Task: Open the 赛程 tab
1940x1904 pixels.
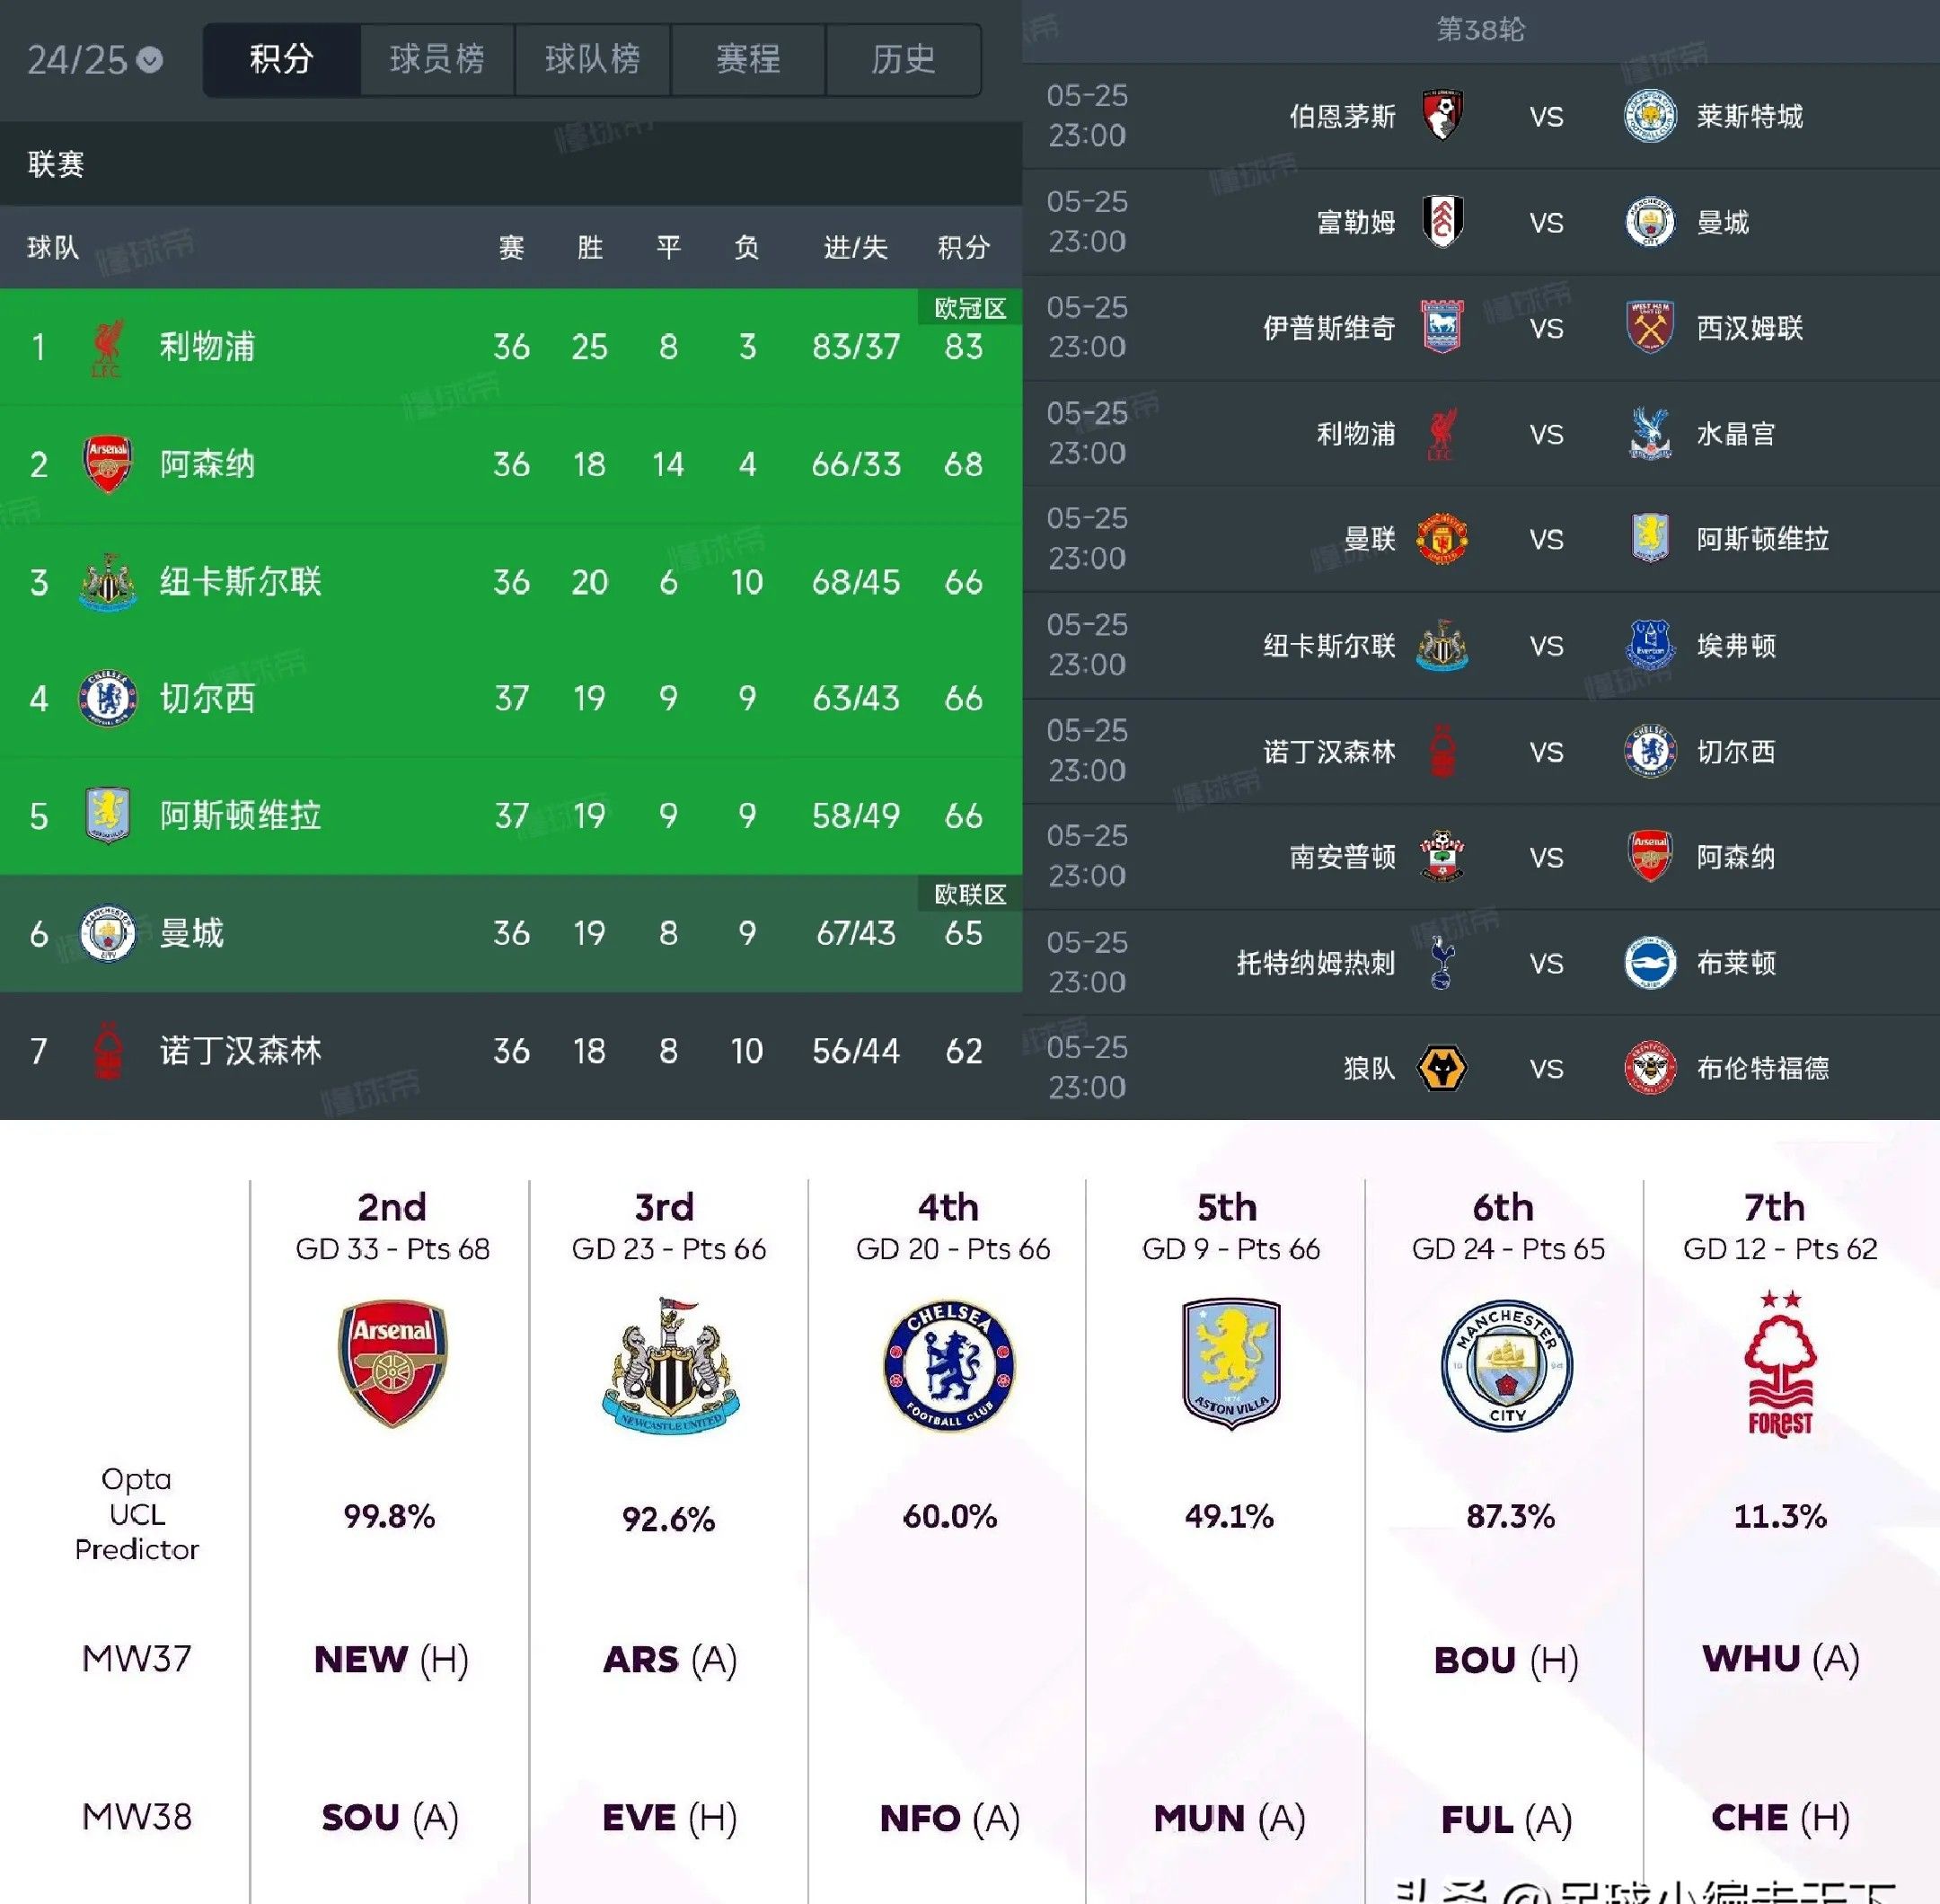Action: [748, 60]
